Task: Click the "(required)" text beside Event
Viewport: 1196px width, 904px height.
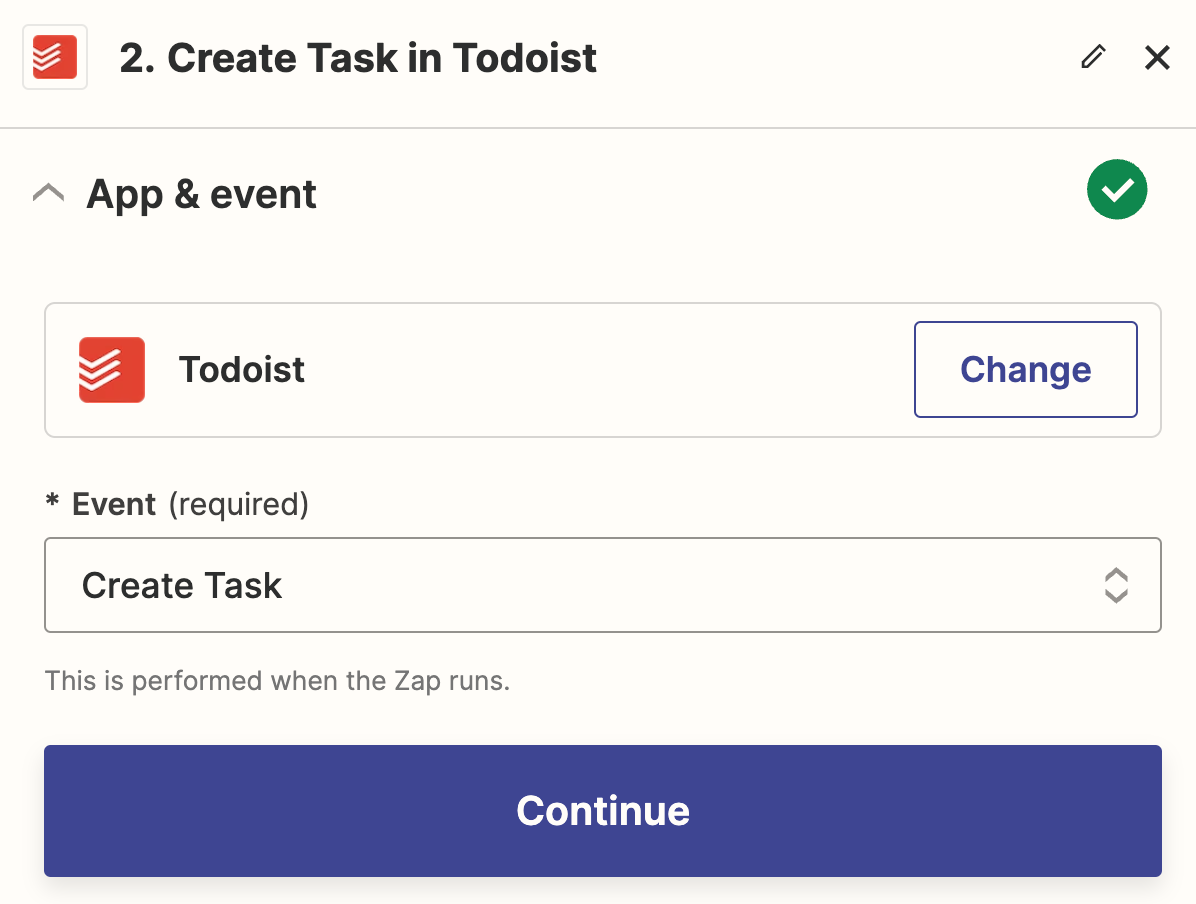Action: click(238, 504)
